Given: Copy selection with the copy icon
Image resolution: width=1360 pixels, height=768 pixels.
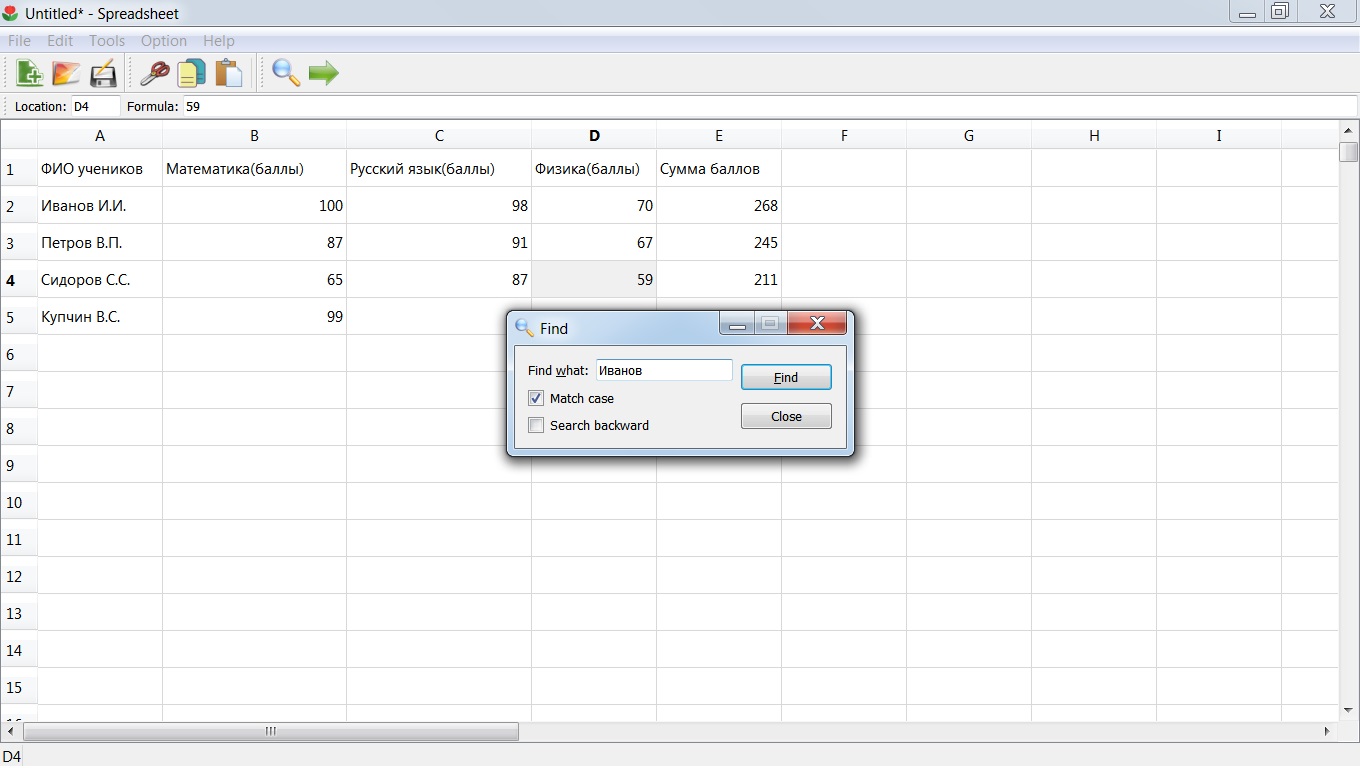Looking at the screenshot, I should click(191, 73).
